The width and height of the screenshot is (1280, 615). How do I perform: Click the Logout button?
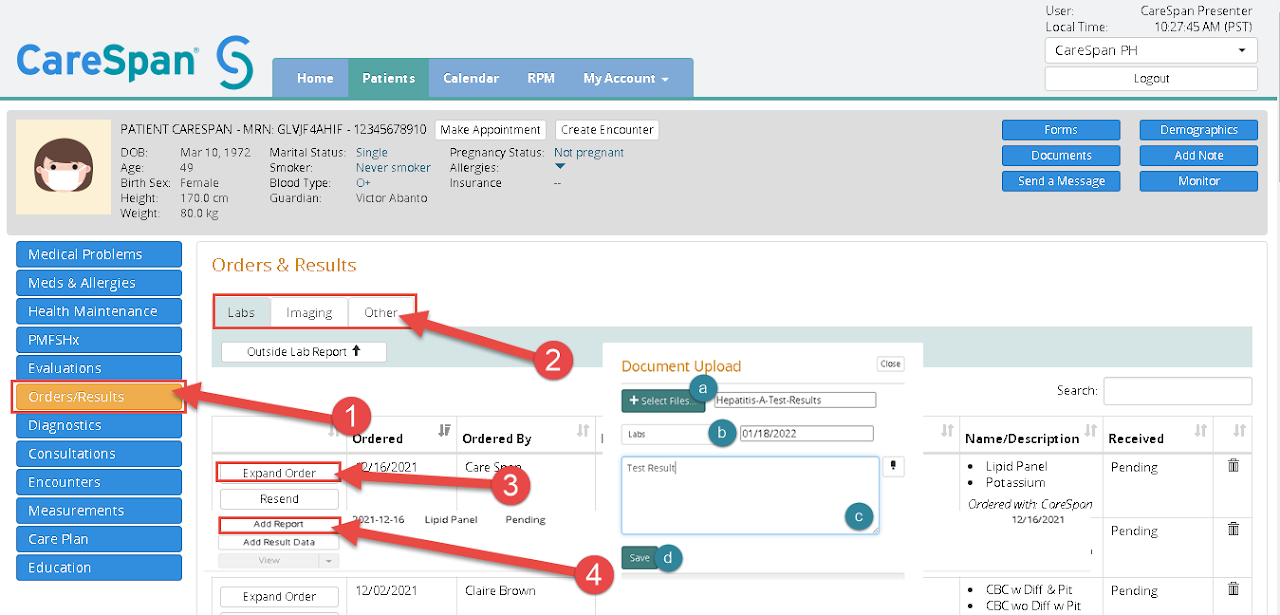[x=1151, y=78]
